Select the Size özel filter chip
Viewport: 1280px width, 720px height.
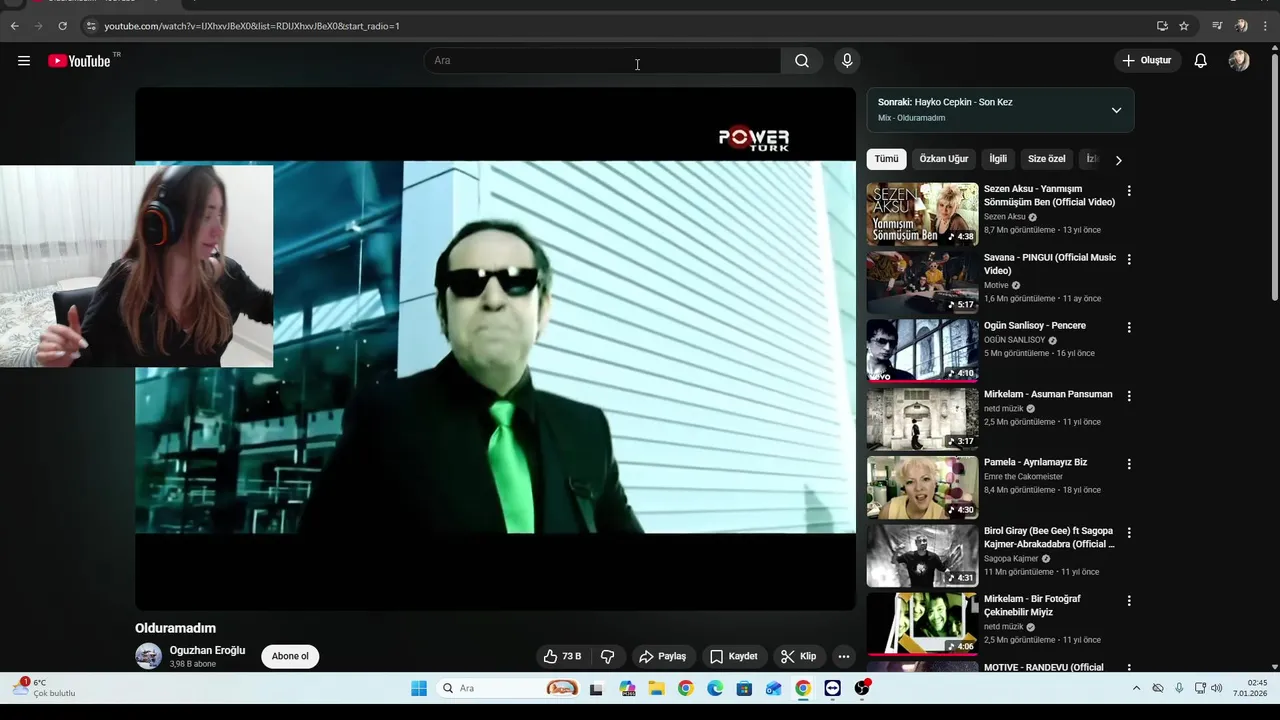tap(1047, 159)
